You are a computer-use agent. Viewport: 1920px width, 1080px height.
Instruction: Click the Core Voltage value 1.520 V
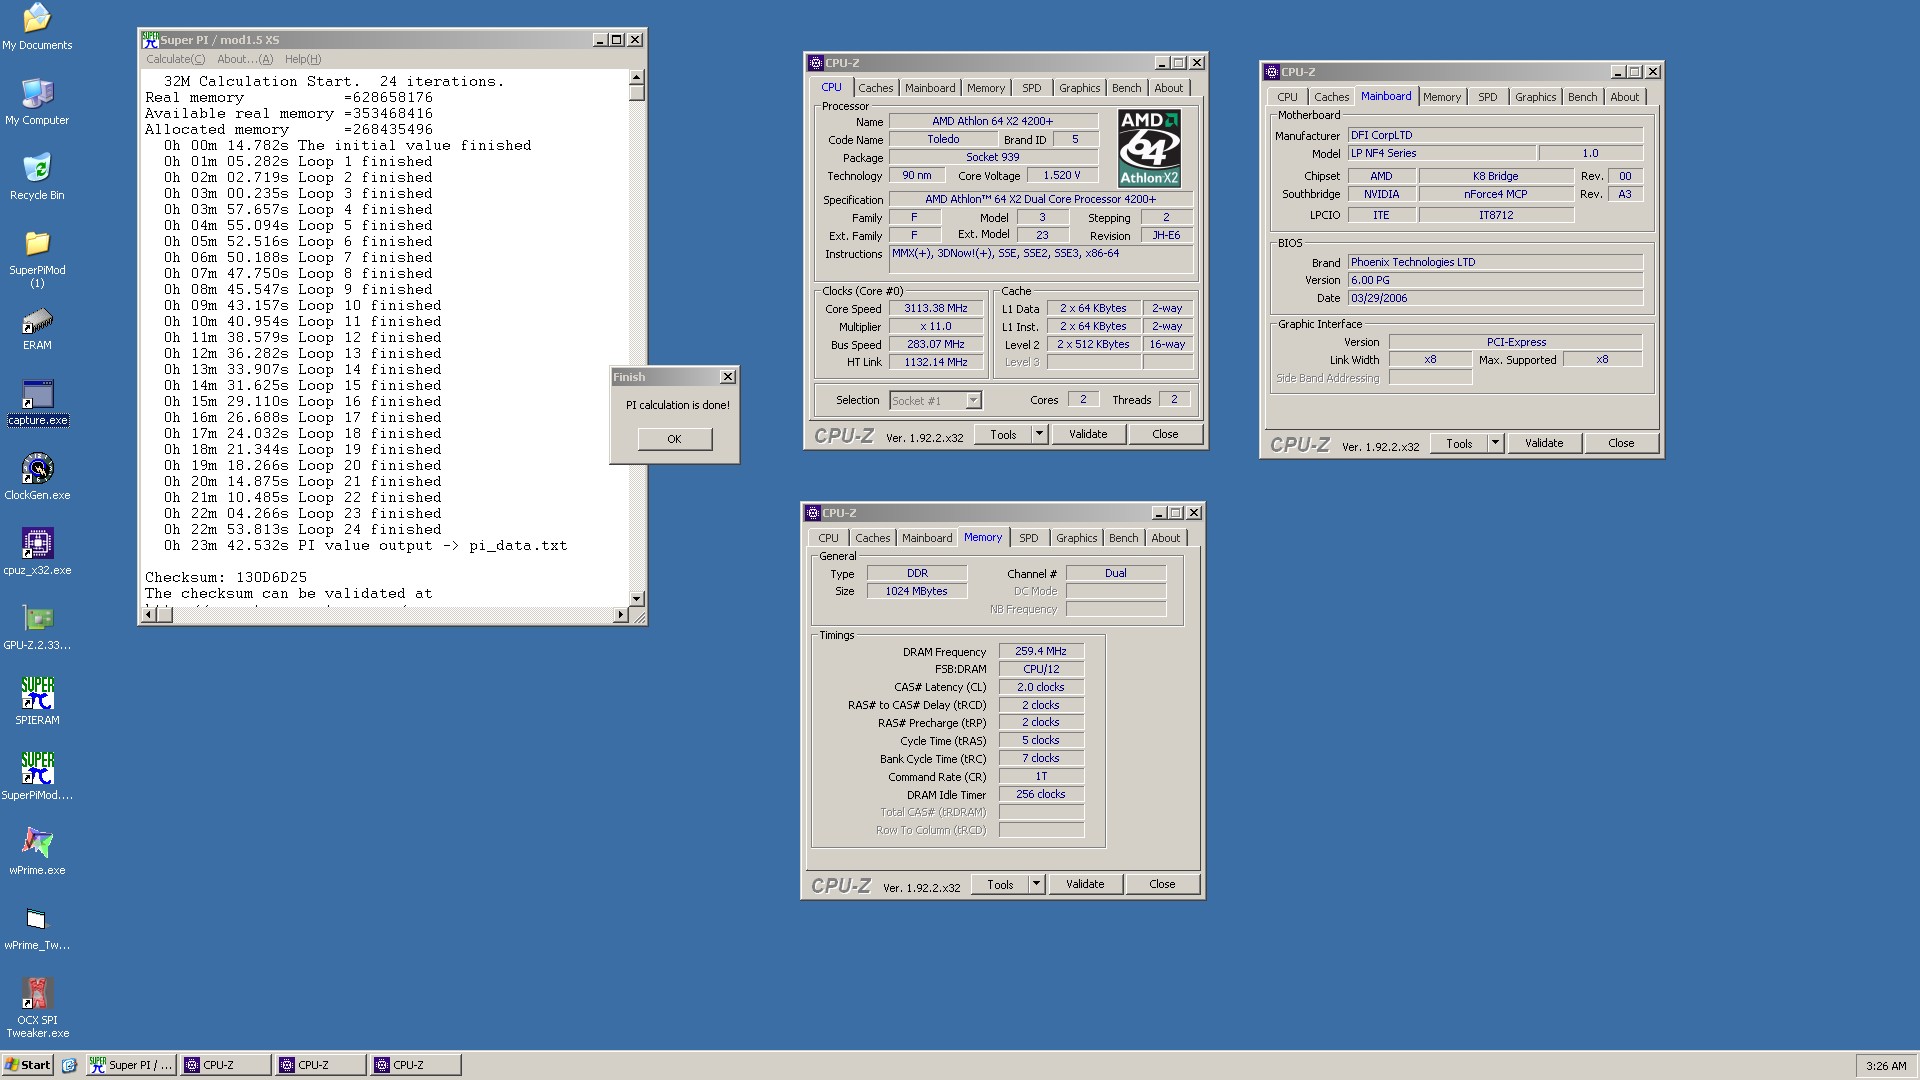(x=1062, y=175)
